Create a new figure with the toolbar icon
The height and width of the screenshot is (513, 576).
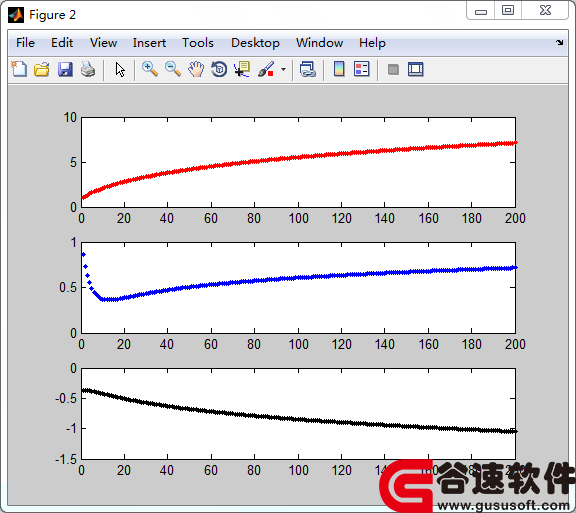19,69
